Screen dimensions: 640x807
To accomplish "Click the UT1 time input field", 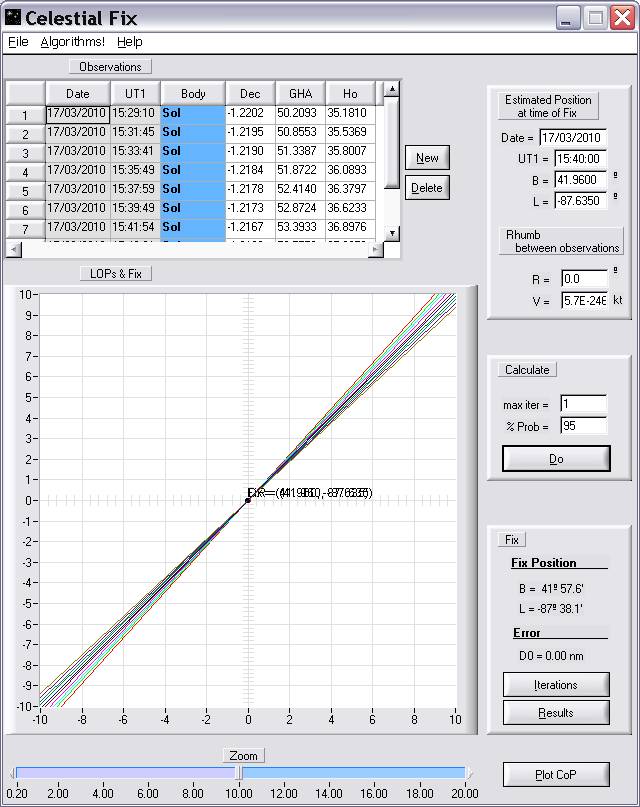I will pos(572,160).
